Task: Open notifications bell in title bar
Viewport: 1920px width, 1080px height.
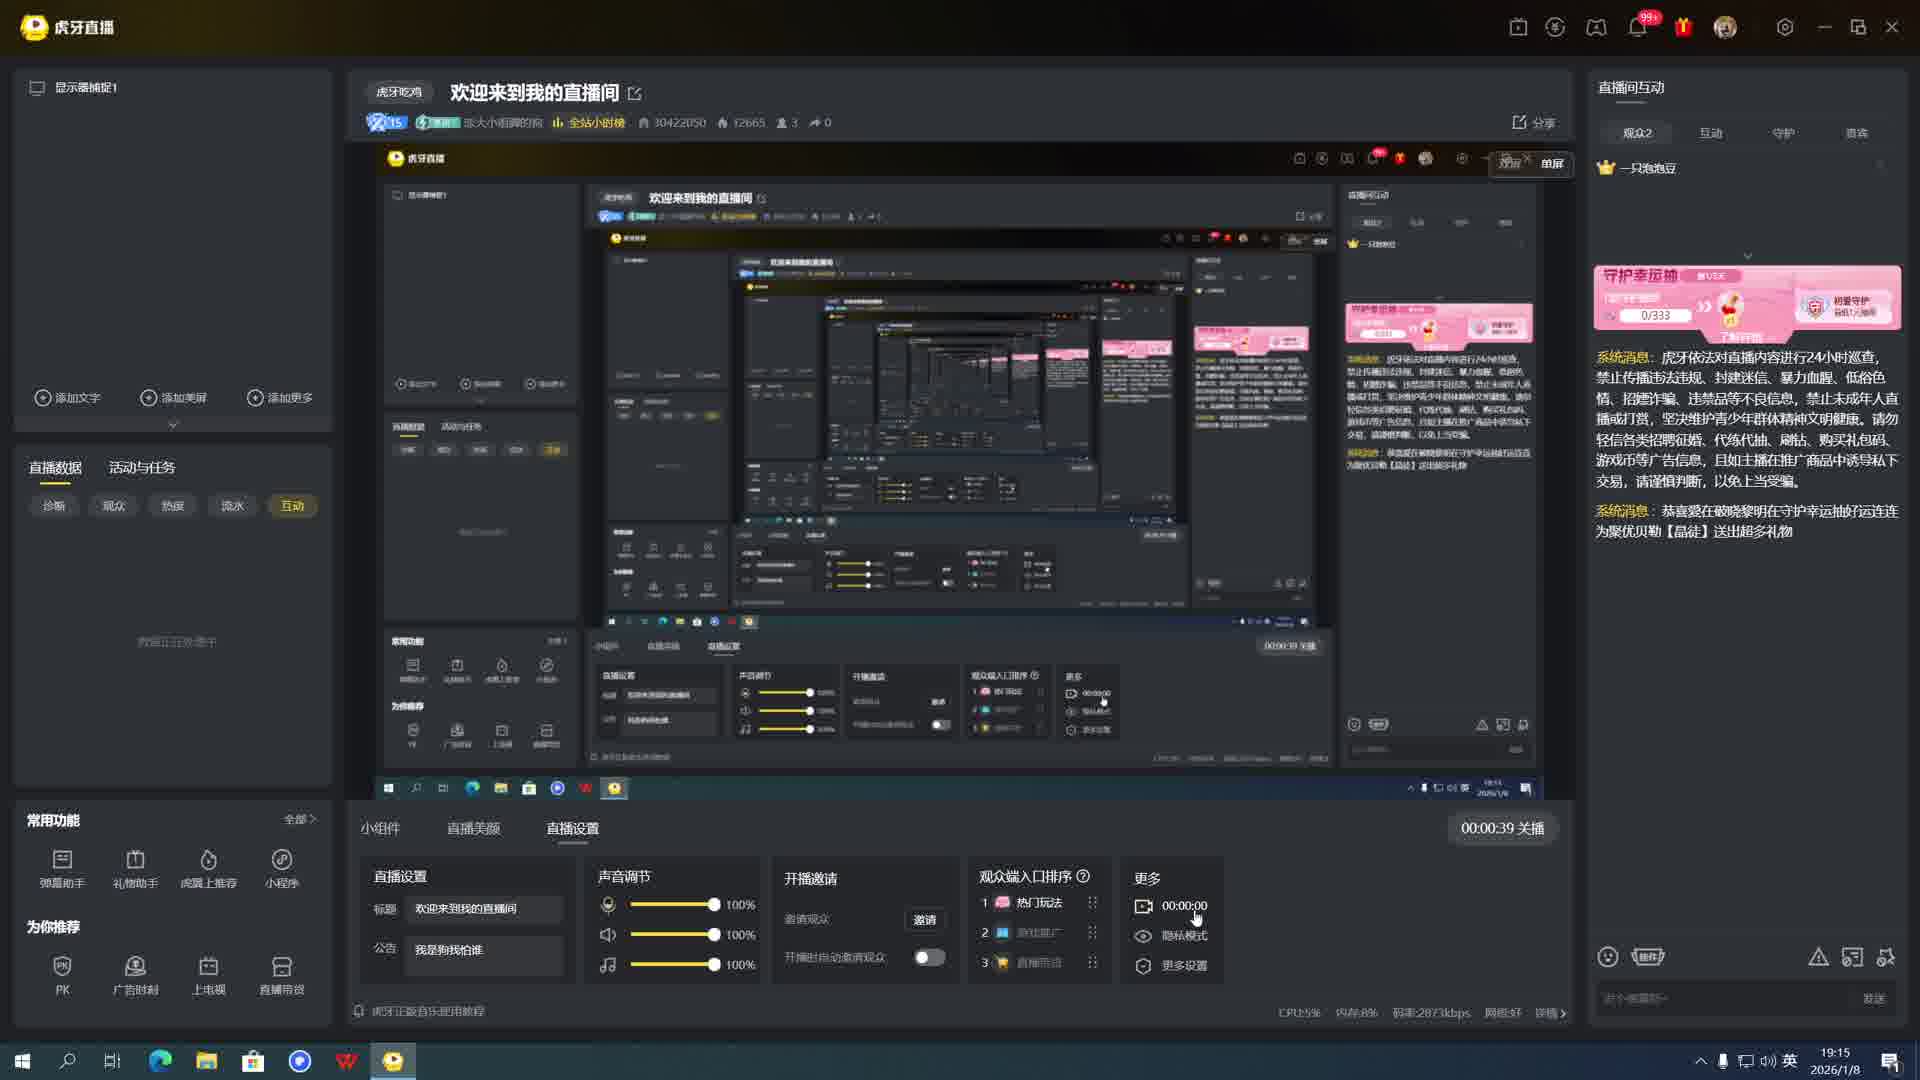Action: click(x=1637, y=28)
